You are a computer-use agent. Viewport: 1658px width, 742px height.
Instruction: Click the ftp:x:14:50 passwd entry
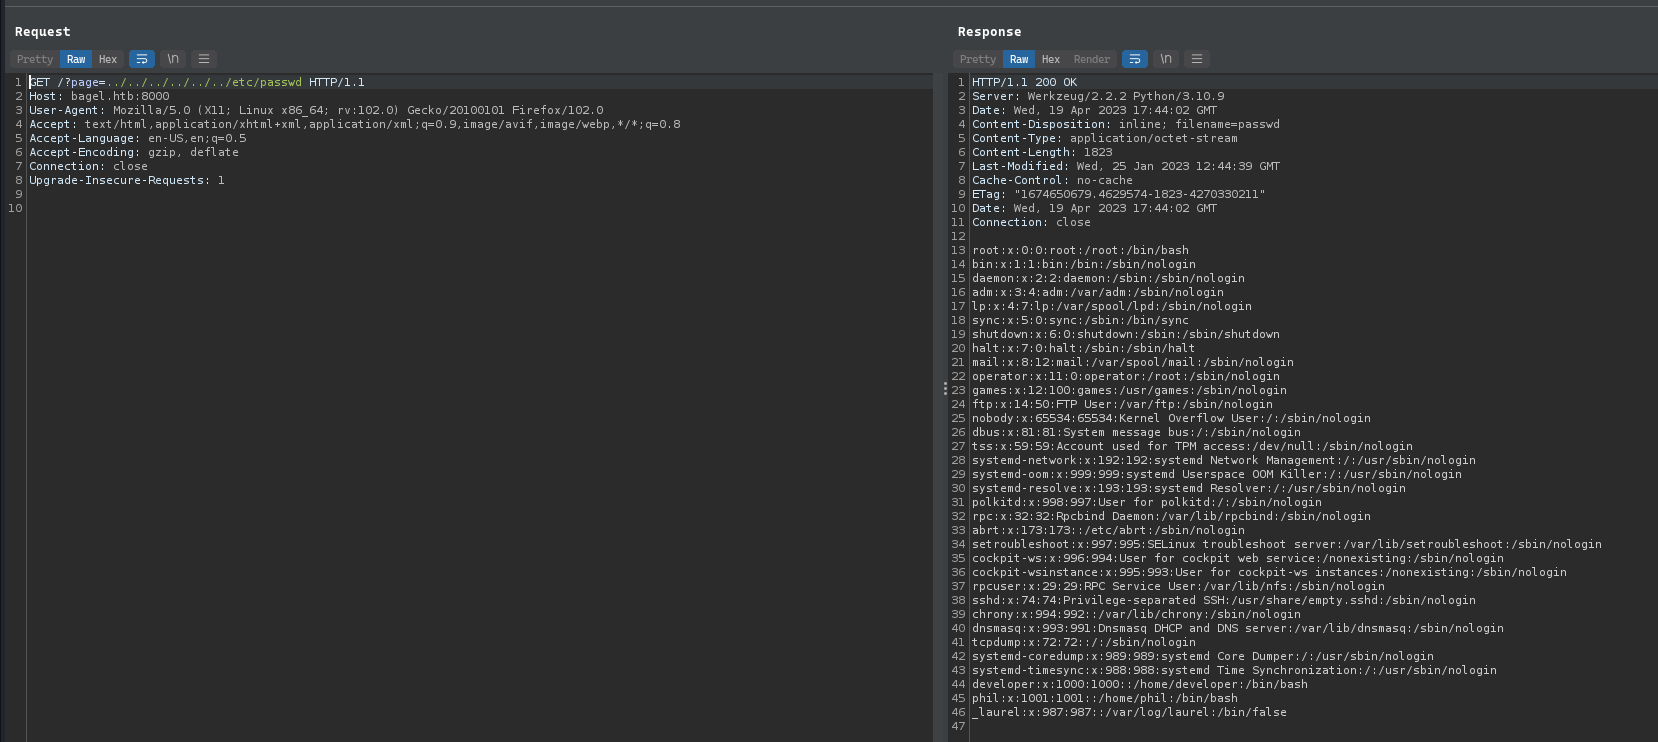1122,404
